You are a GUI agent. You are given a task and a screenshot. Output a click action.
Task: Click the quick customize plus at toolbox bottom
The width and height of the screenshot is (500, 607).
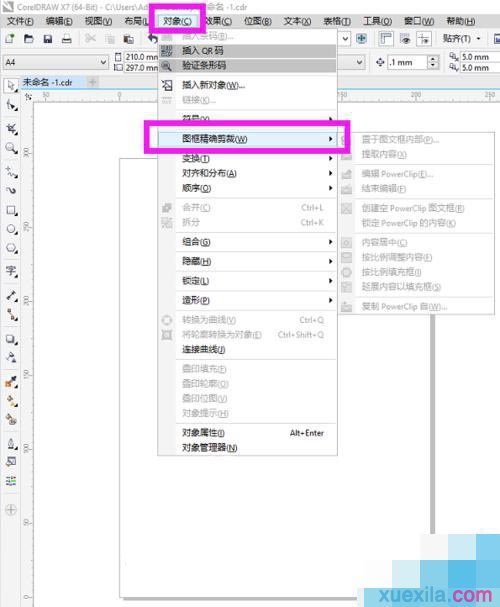[x=11, y=509]
